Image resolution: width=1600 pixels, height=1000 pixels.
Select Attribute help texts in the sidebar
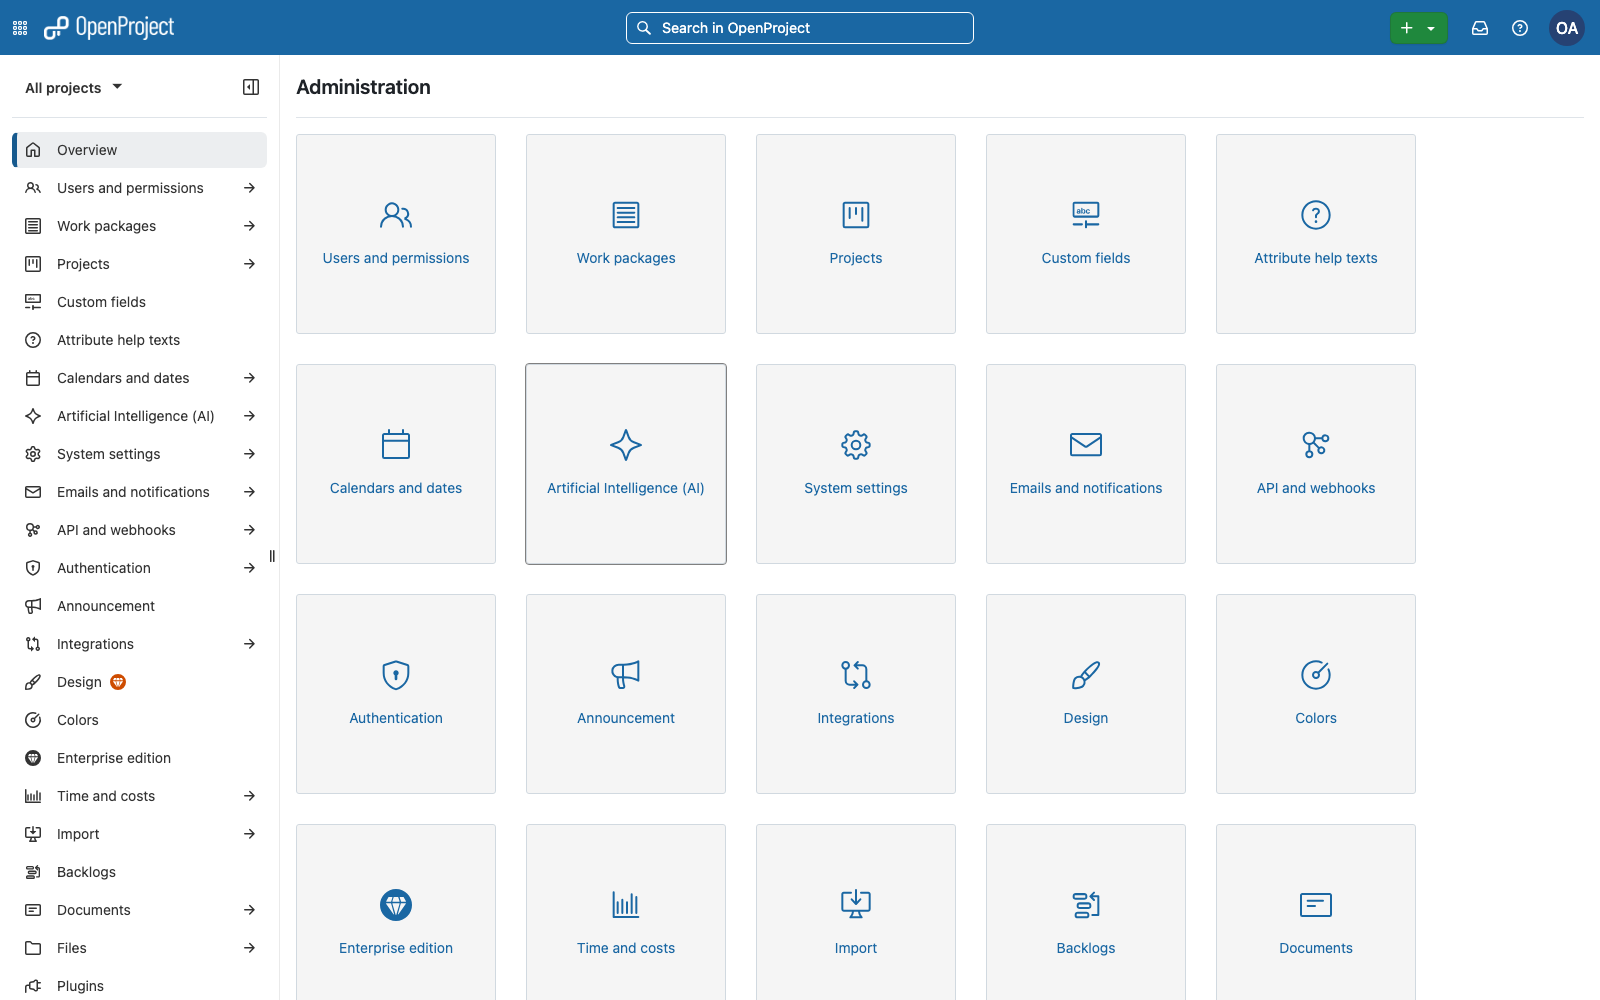pyautogui.click(x=140, y=340)
